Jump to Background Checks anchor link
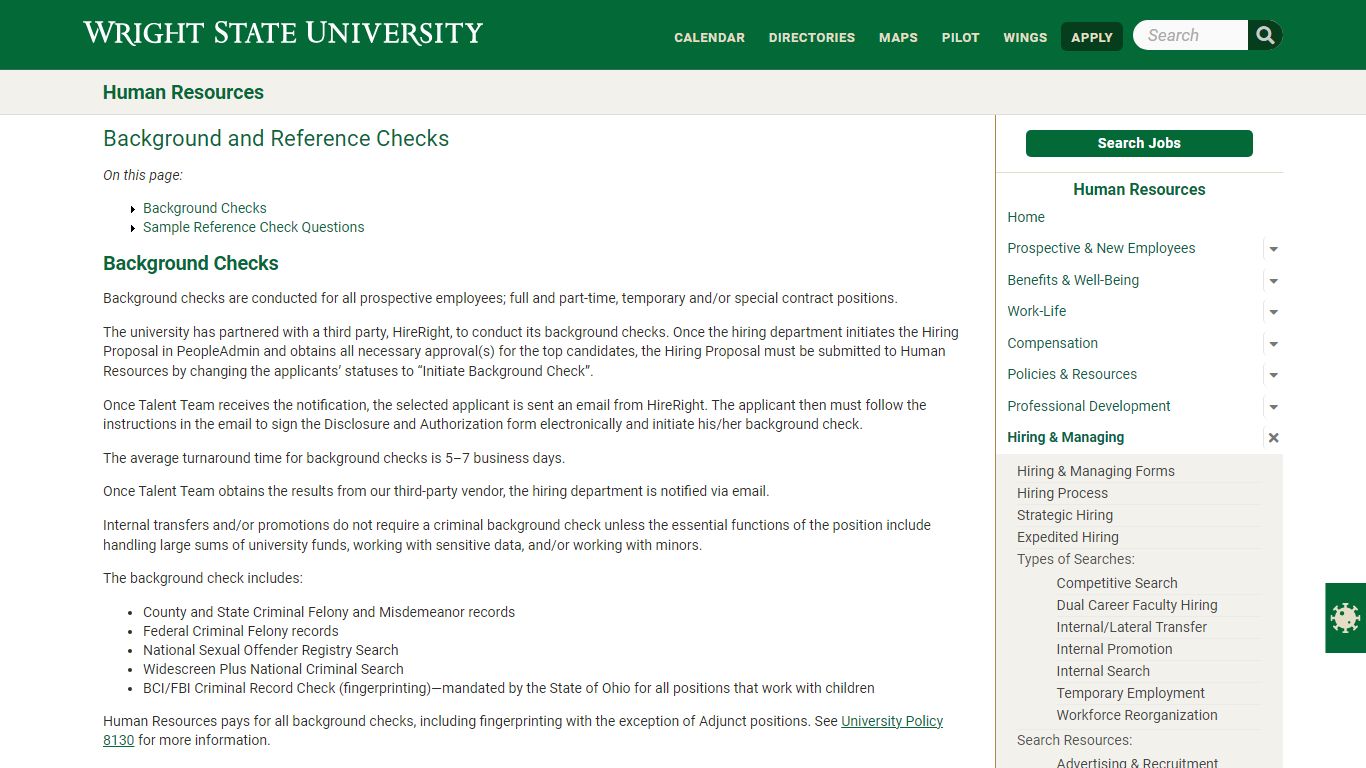 click(205, 208)
